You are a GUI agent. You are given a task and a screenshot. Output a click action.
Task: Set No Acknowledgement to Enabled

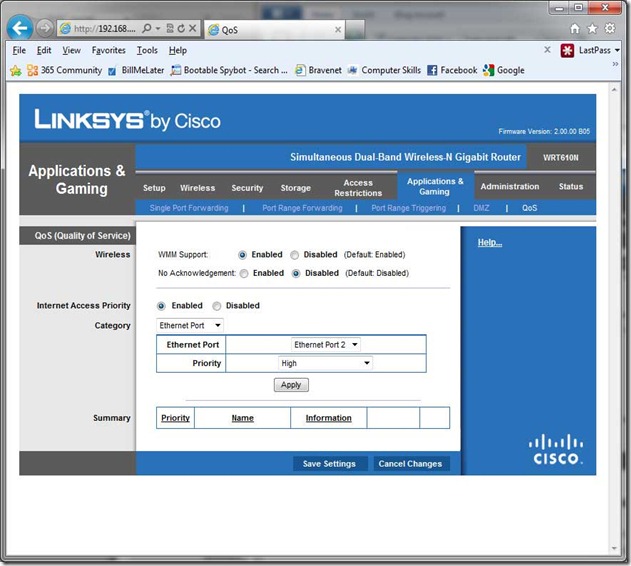point(244,274)
